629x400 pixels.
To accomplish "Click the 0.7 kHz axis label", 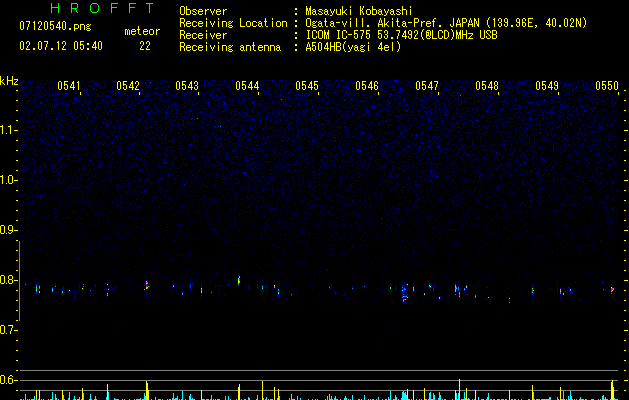I will click(8, 330).
